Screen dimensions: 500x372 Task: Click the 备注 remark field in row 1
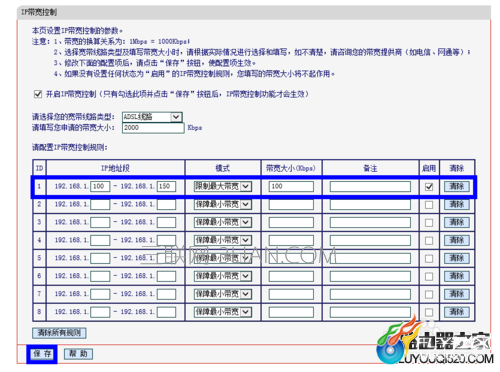pyautogui.click(x=370, y=186)
